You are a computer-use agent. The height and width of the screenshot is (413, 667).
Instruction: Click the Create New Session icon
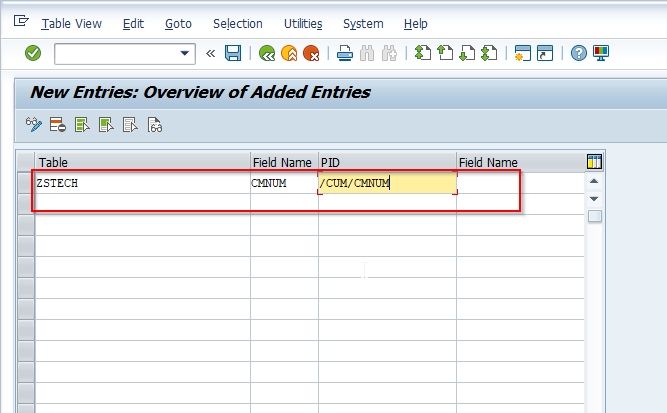(523, 53)
